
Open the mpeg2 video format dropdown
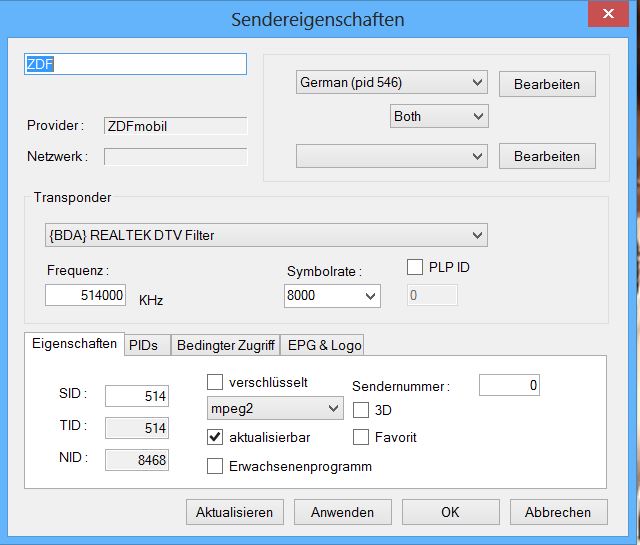pos(273,408)
